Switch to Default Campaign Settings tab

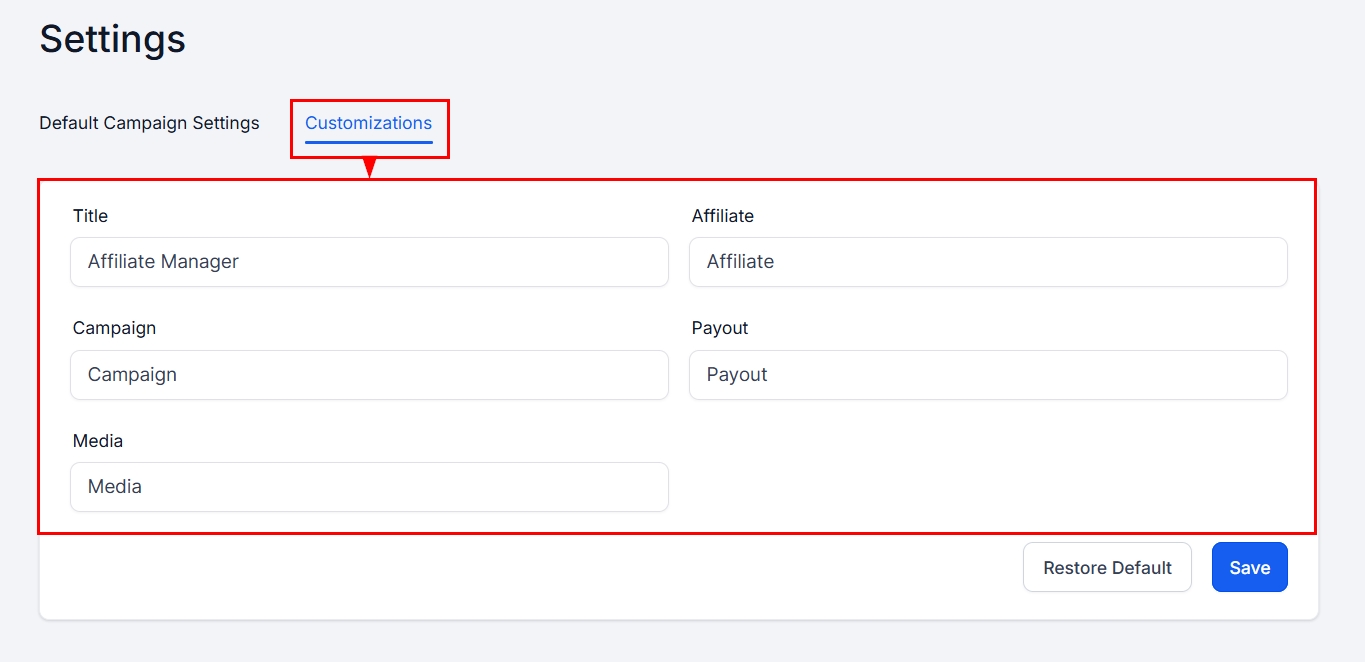[149, 123]
